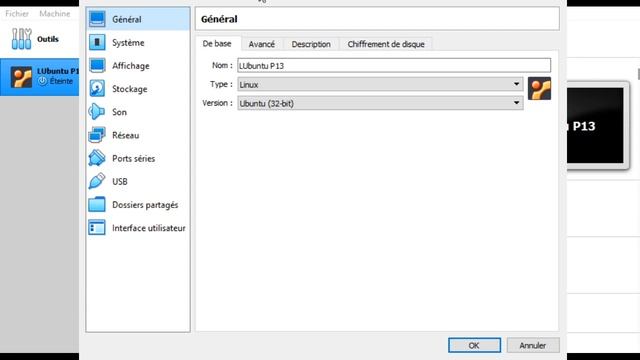Open the Machine menu
This screenshot has height=360, width=640.
pyautogui.click(x=55, y=13)
